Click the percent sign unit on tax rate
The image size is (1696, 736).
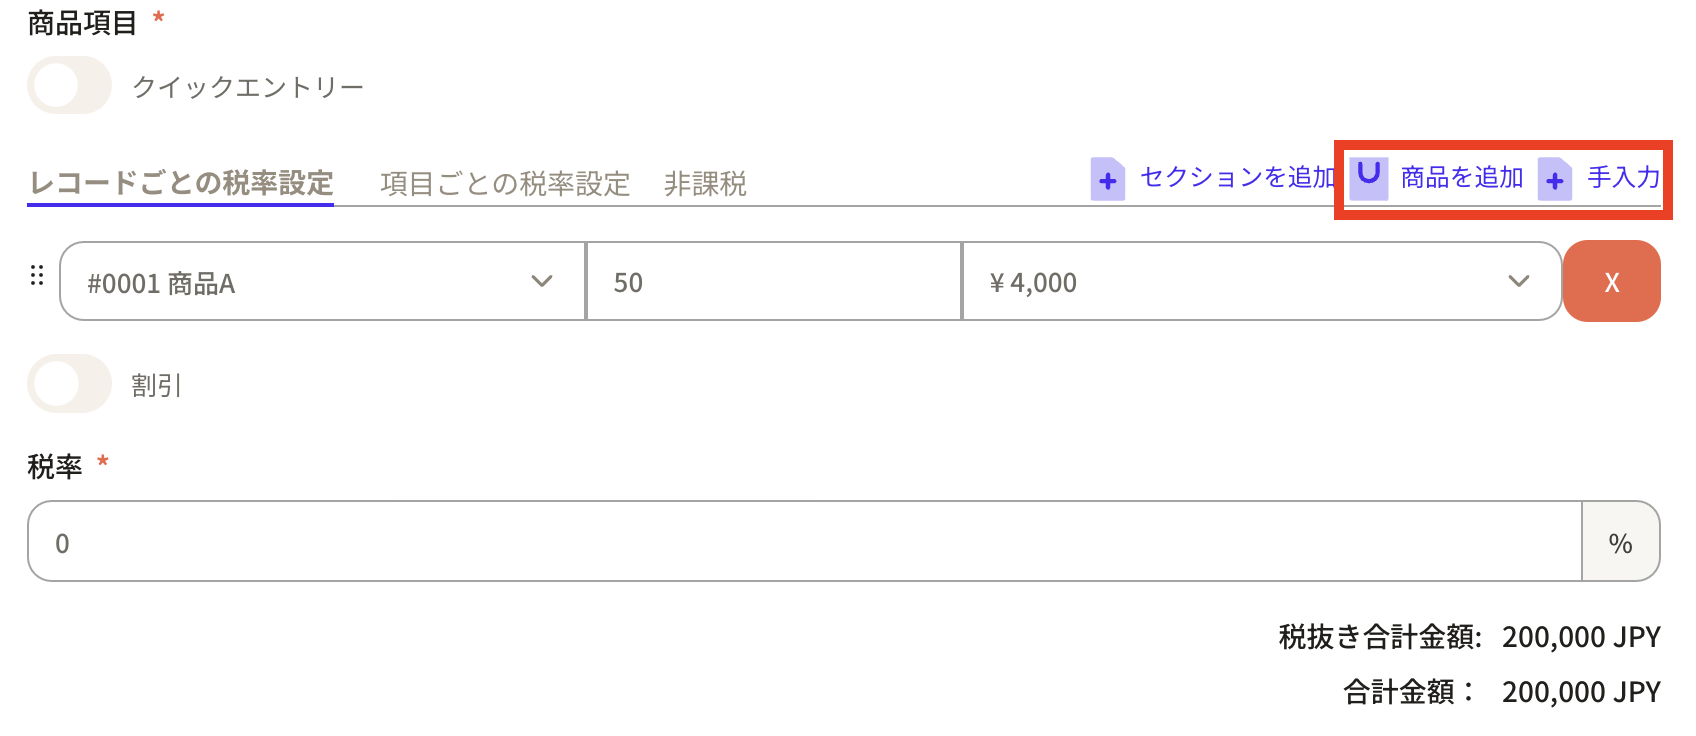[1620, 543]
